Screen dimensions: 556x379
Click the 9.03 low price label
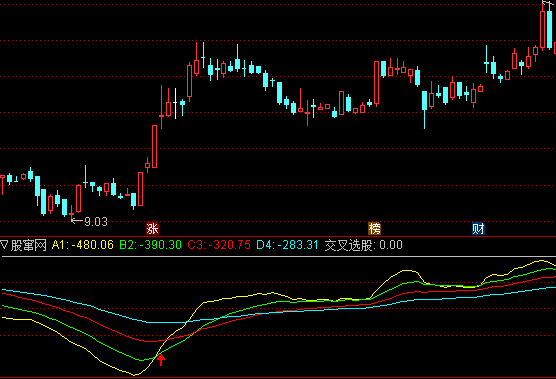coord(96,222)
